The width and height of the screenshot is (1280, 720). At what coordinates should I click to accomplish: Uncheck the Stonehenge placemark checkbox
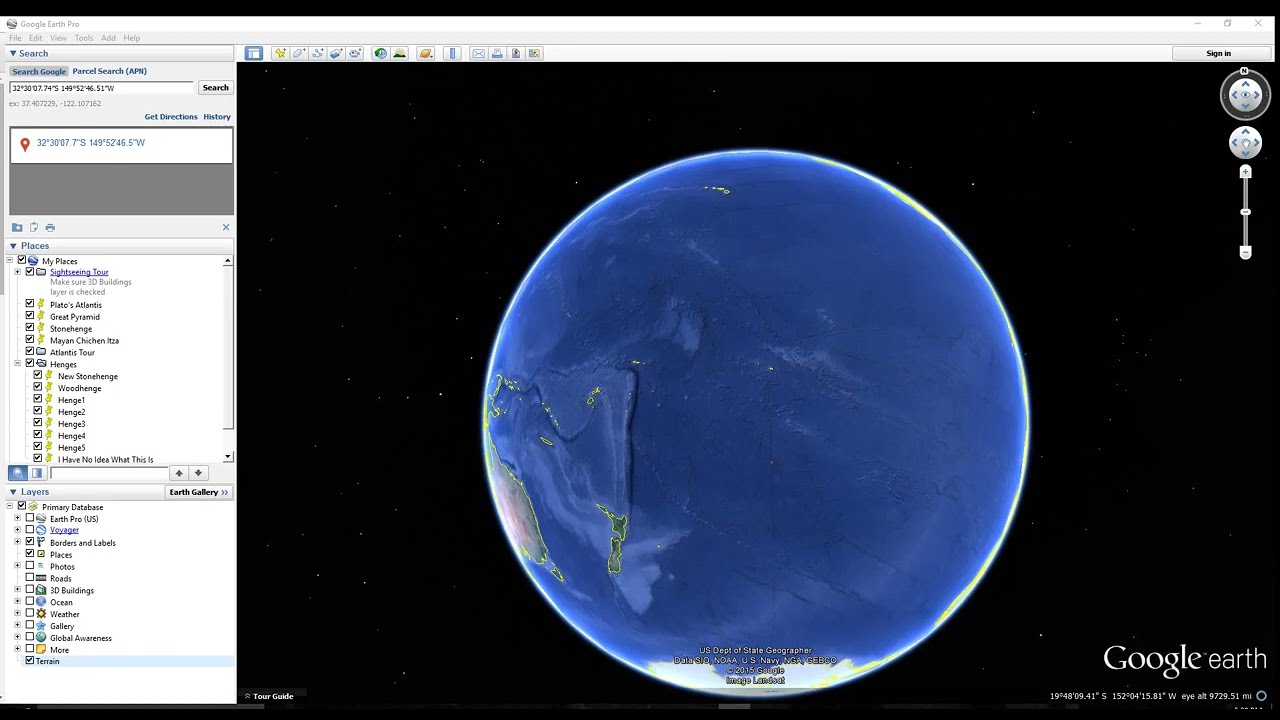coord(30,328)
